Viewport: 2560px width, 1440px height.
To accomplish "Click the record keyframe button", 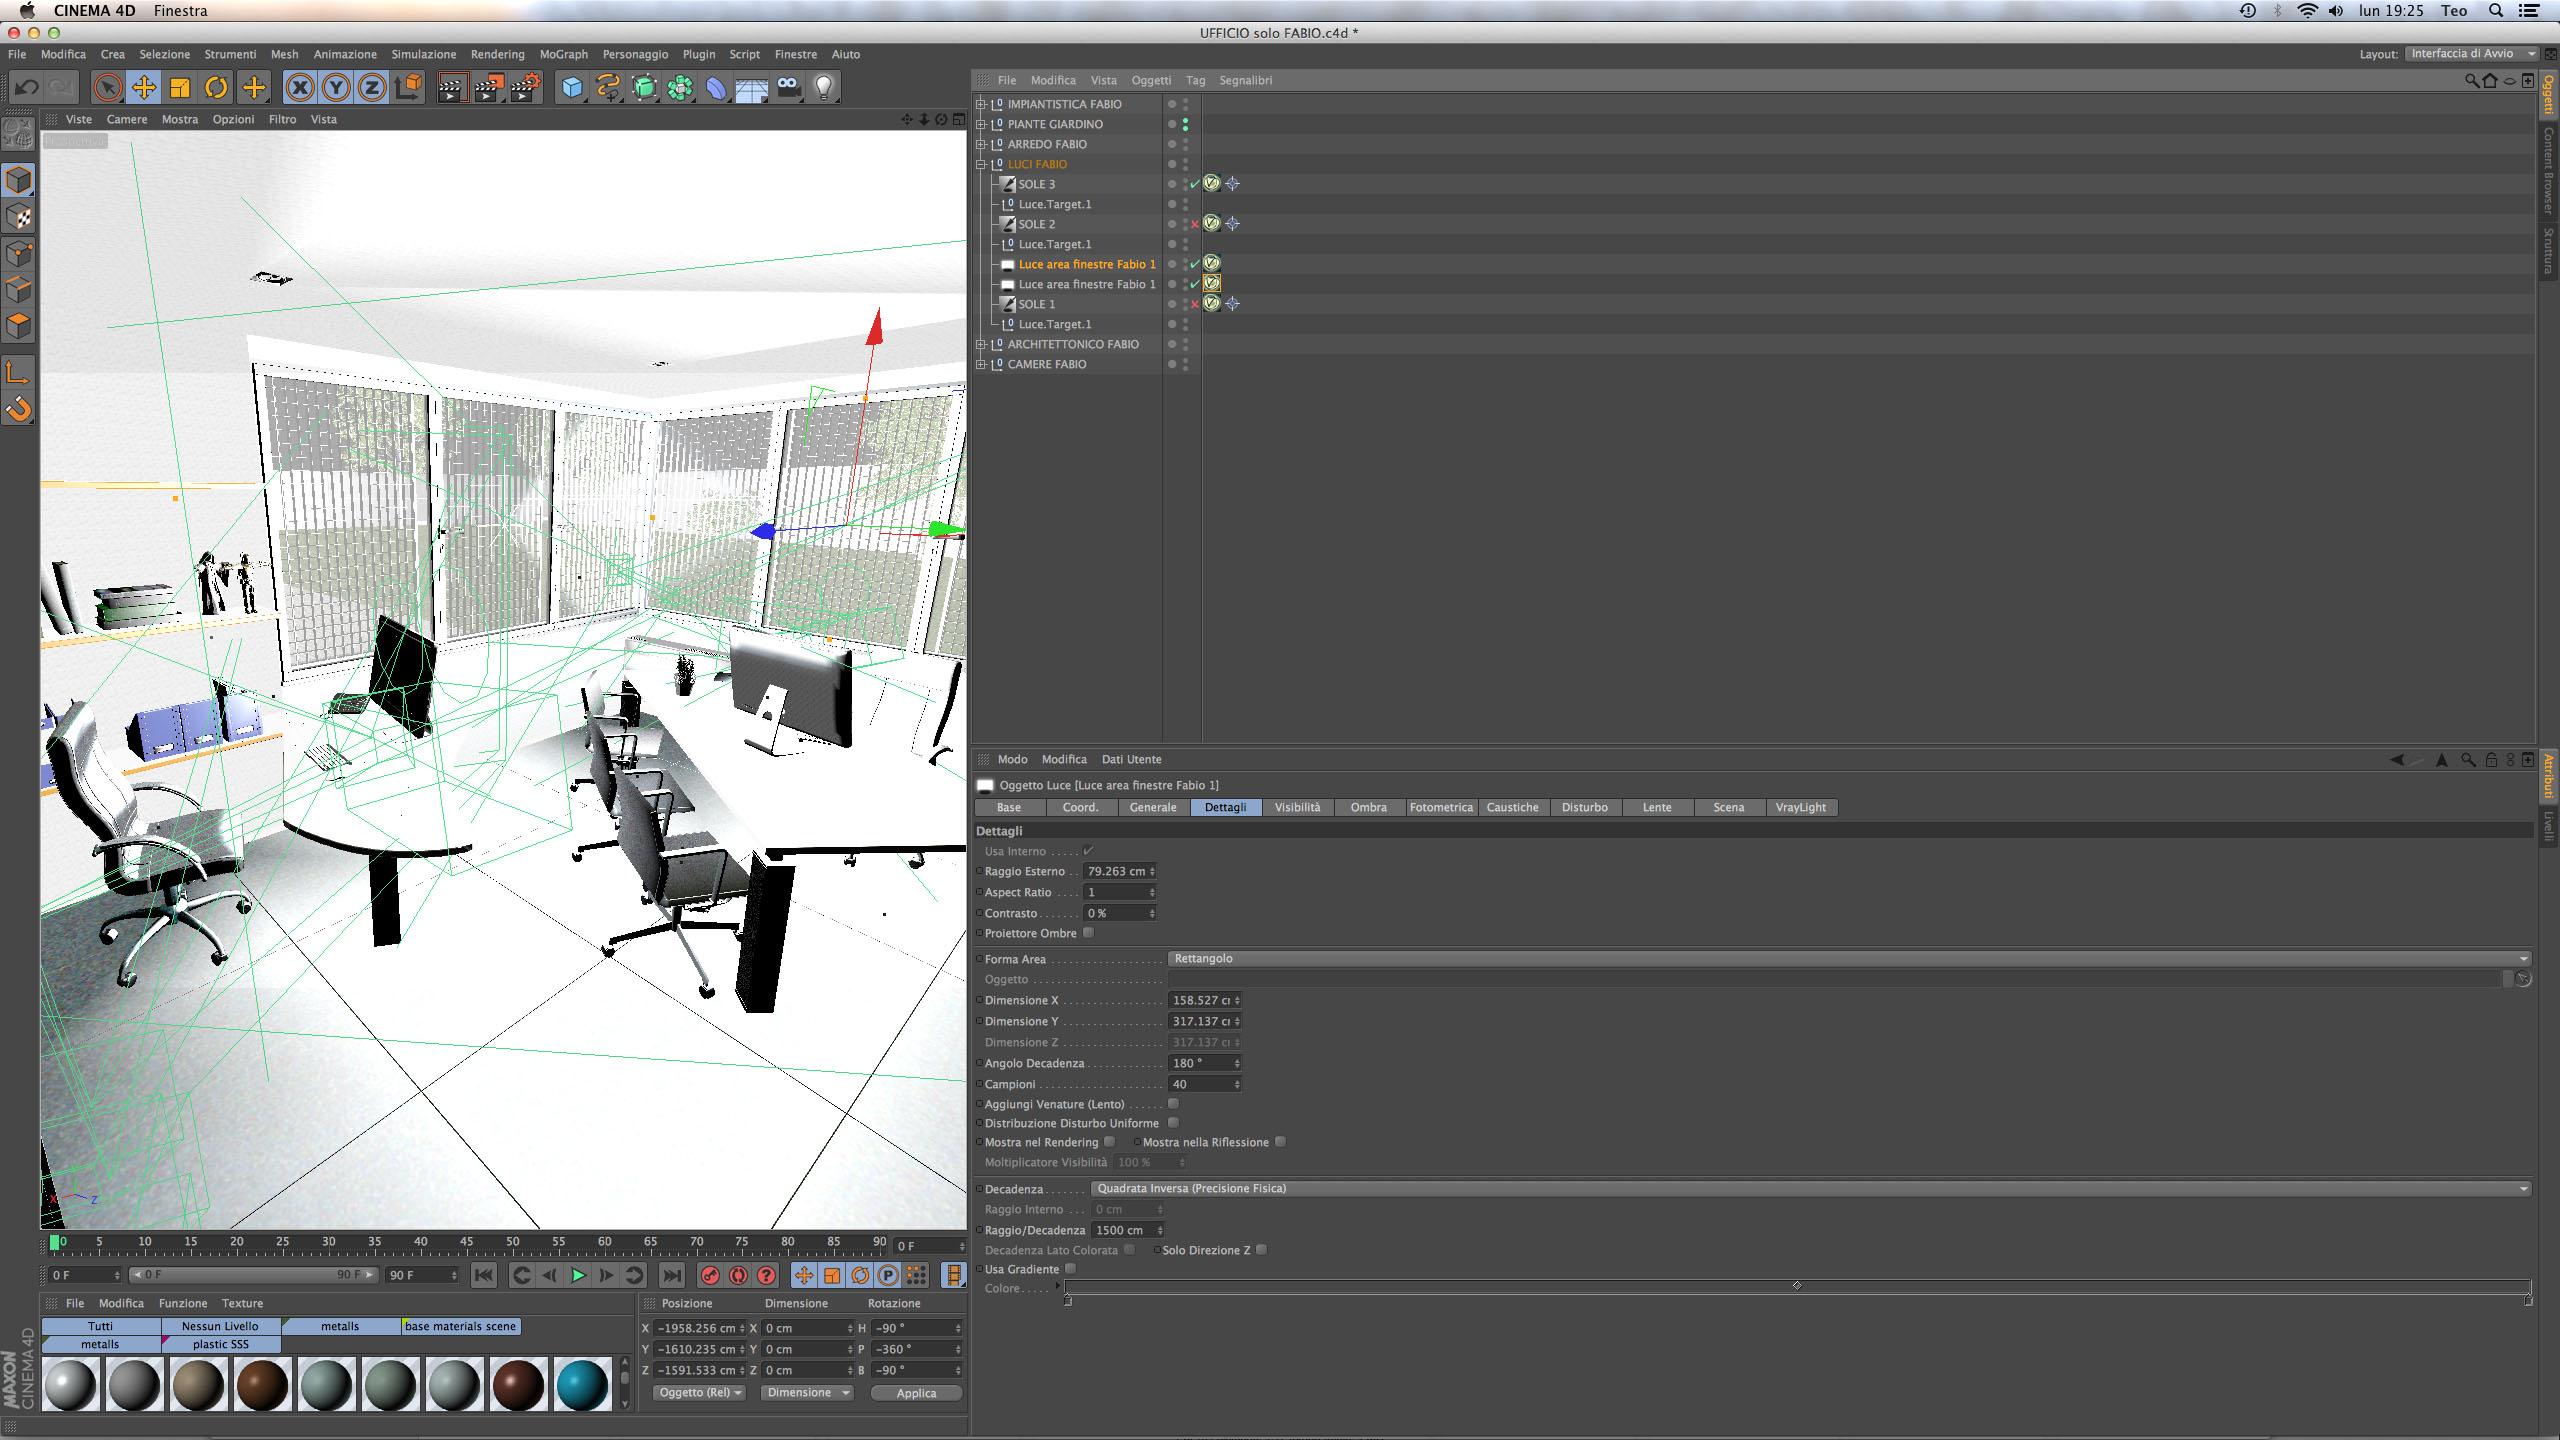I will 710,1275.
